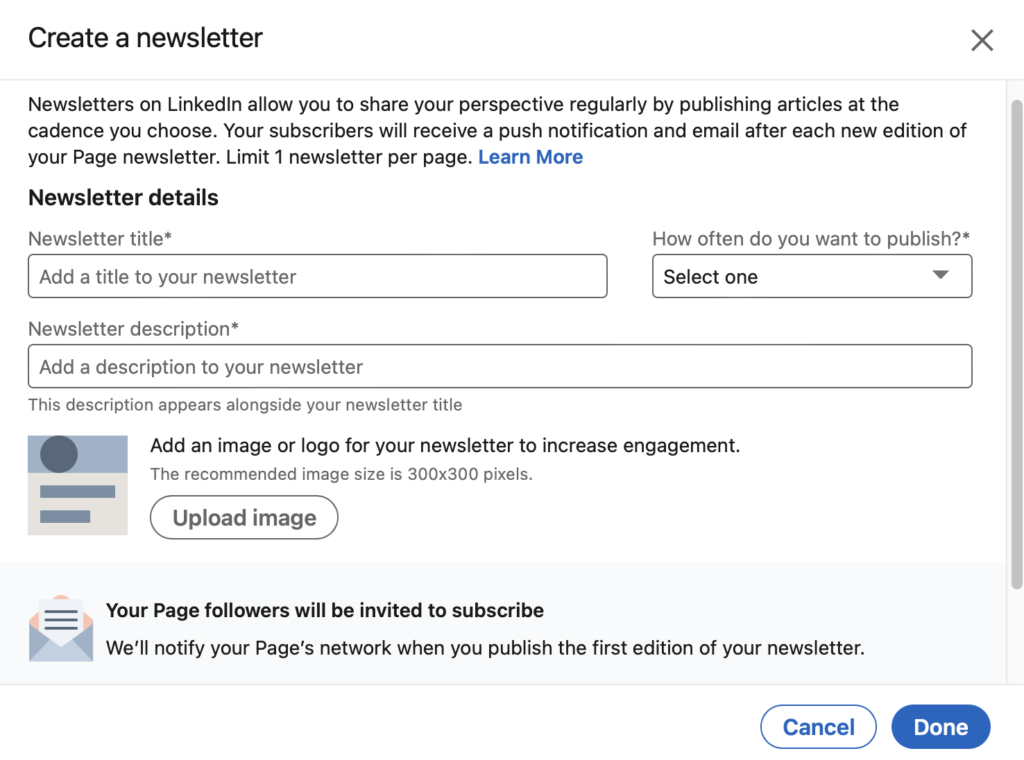Click the 'Newsletter title*' field label
Viewport: 1024px width, 760px height.
click(100, 239)
